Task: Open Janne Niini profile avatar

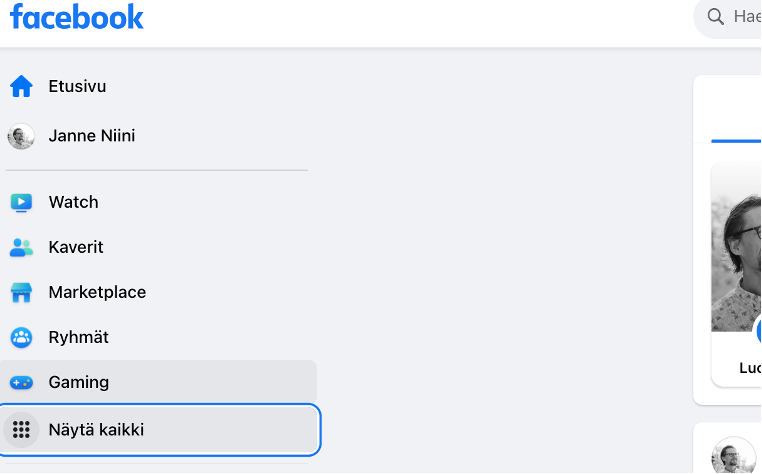Action: 21,136
